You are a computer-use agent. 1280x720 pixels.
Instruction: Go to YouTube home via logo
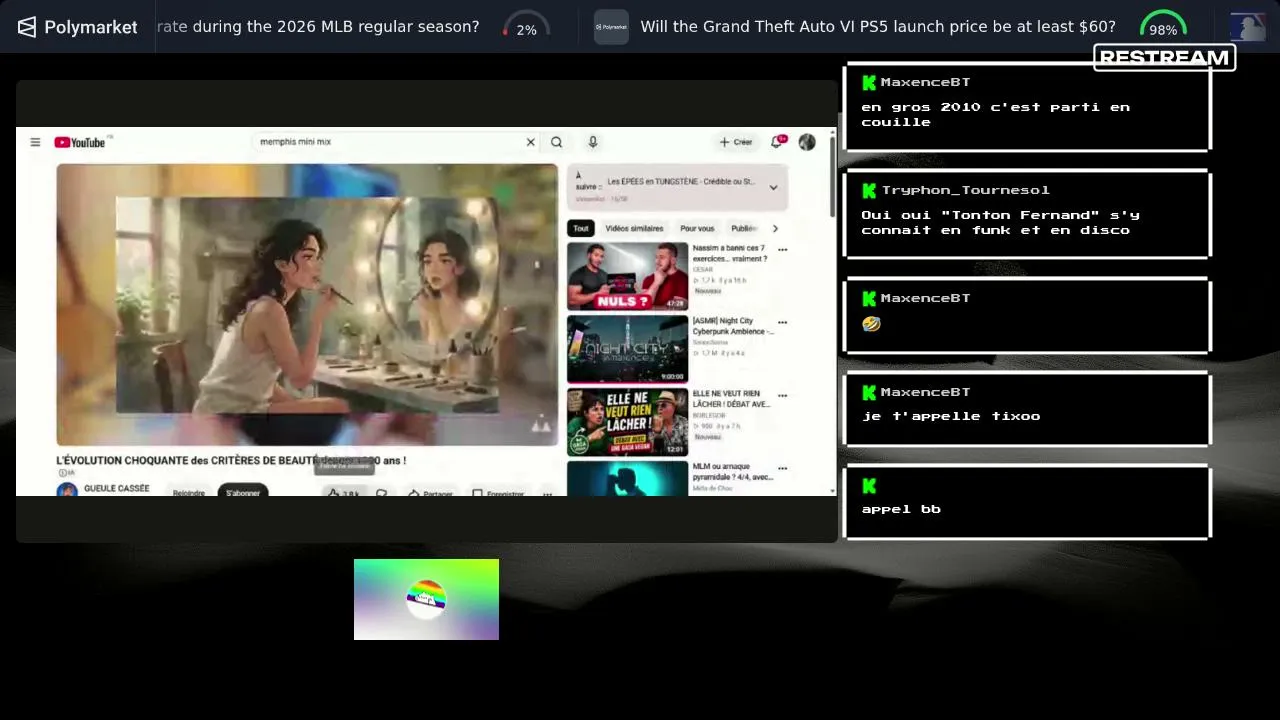click(x=80, y=142)
